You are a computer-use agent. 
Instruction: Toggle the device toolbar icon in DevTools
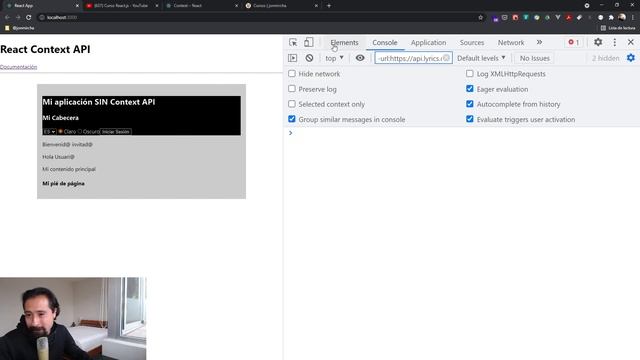point(309,42)
